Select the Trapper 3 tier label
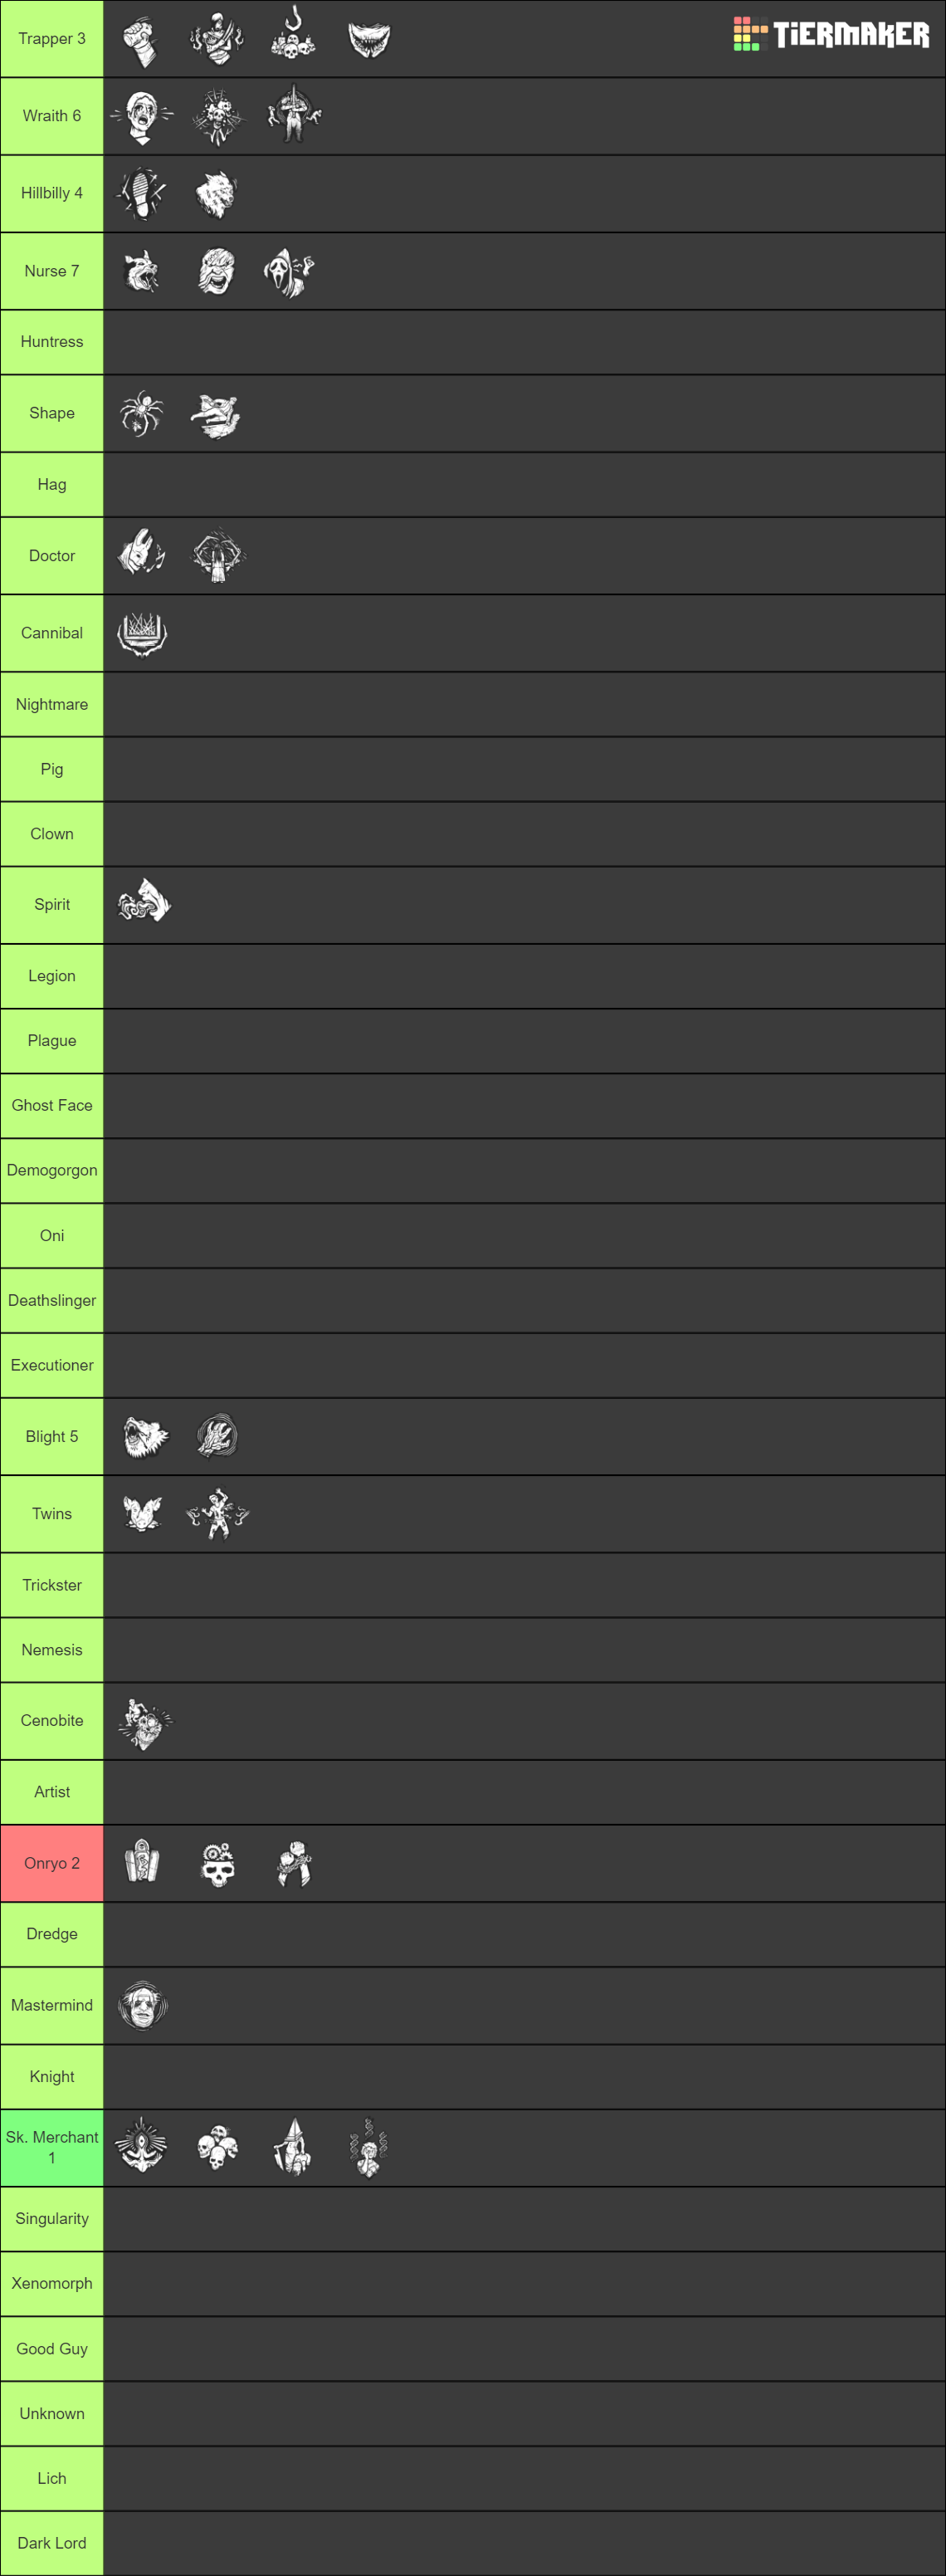The height and width of the screenshot is (2576, 946). pyautogui.click(x=52, y=39)
